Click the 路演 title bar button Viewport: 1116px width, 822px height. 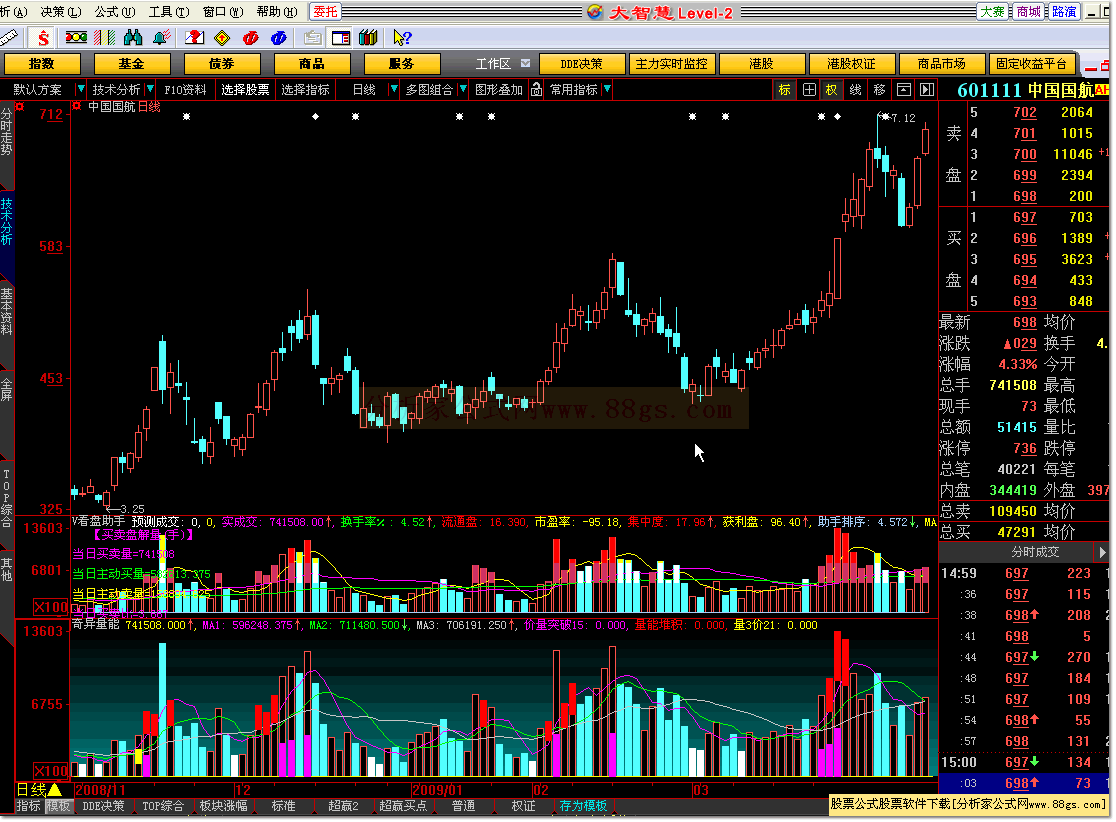[1064, 12]
